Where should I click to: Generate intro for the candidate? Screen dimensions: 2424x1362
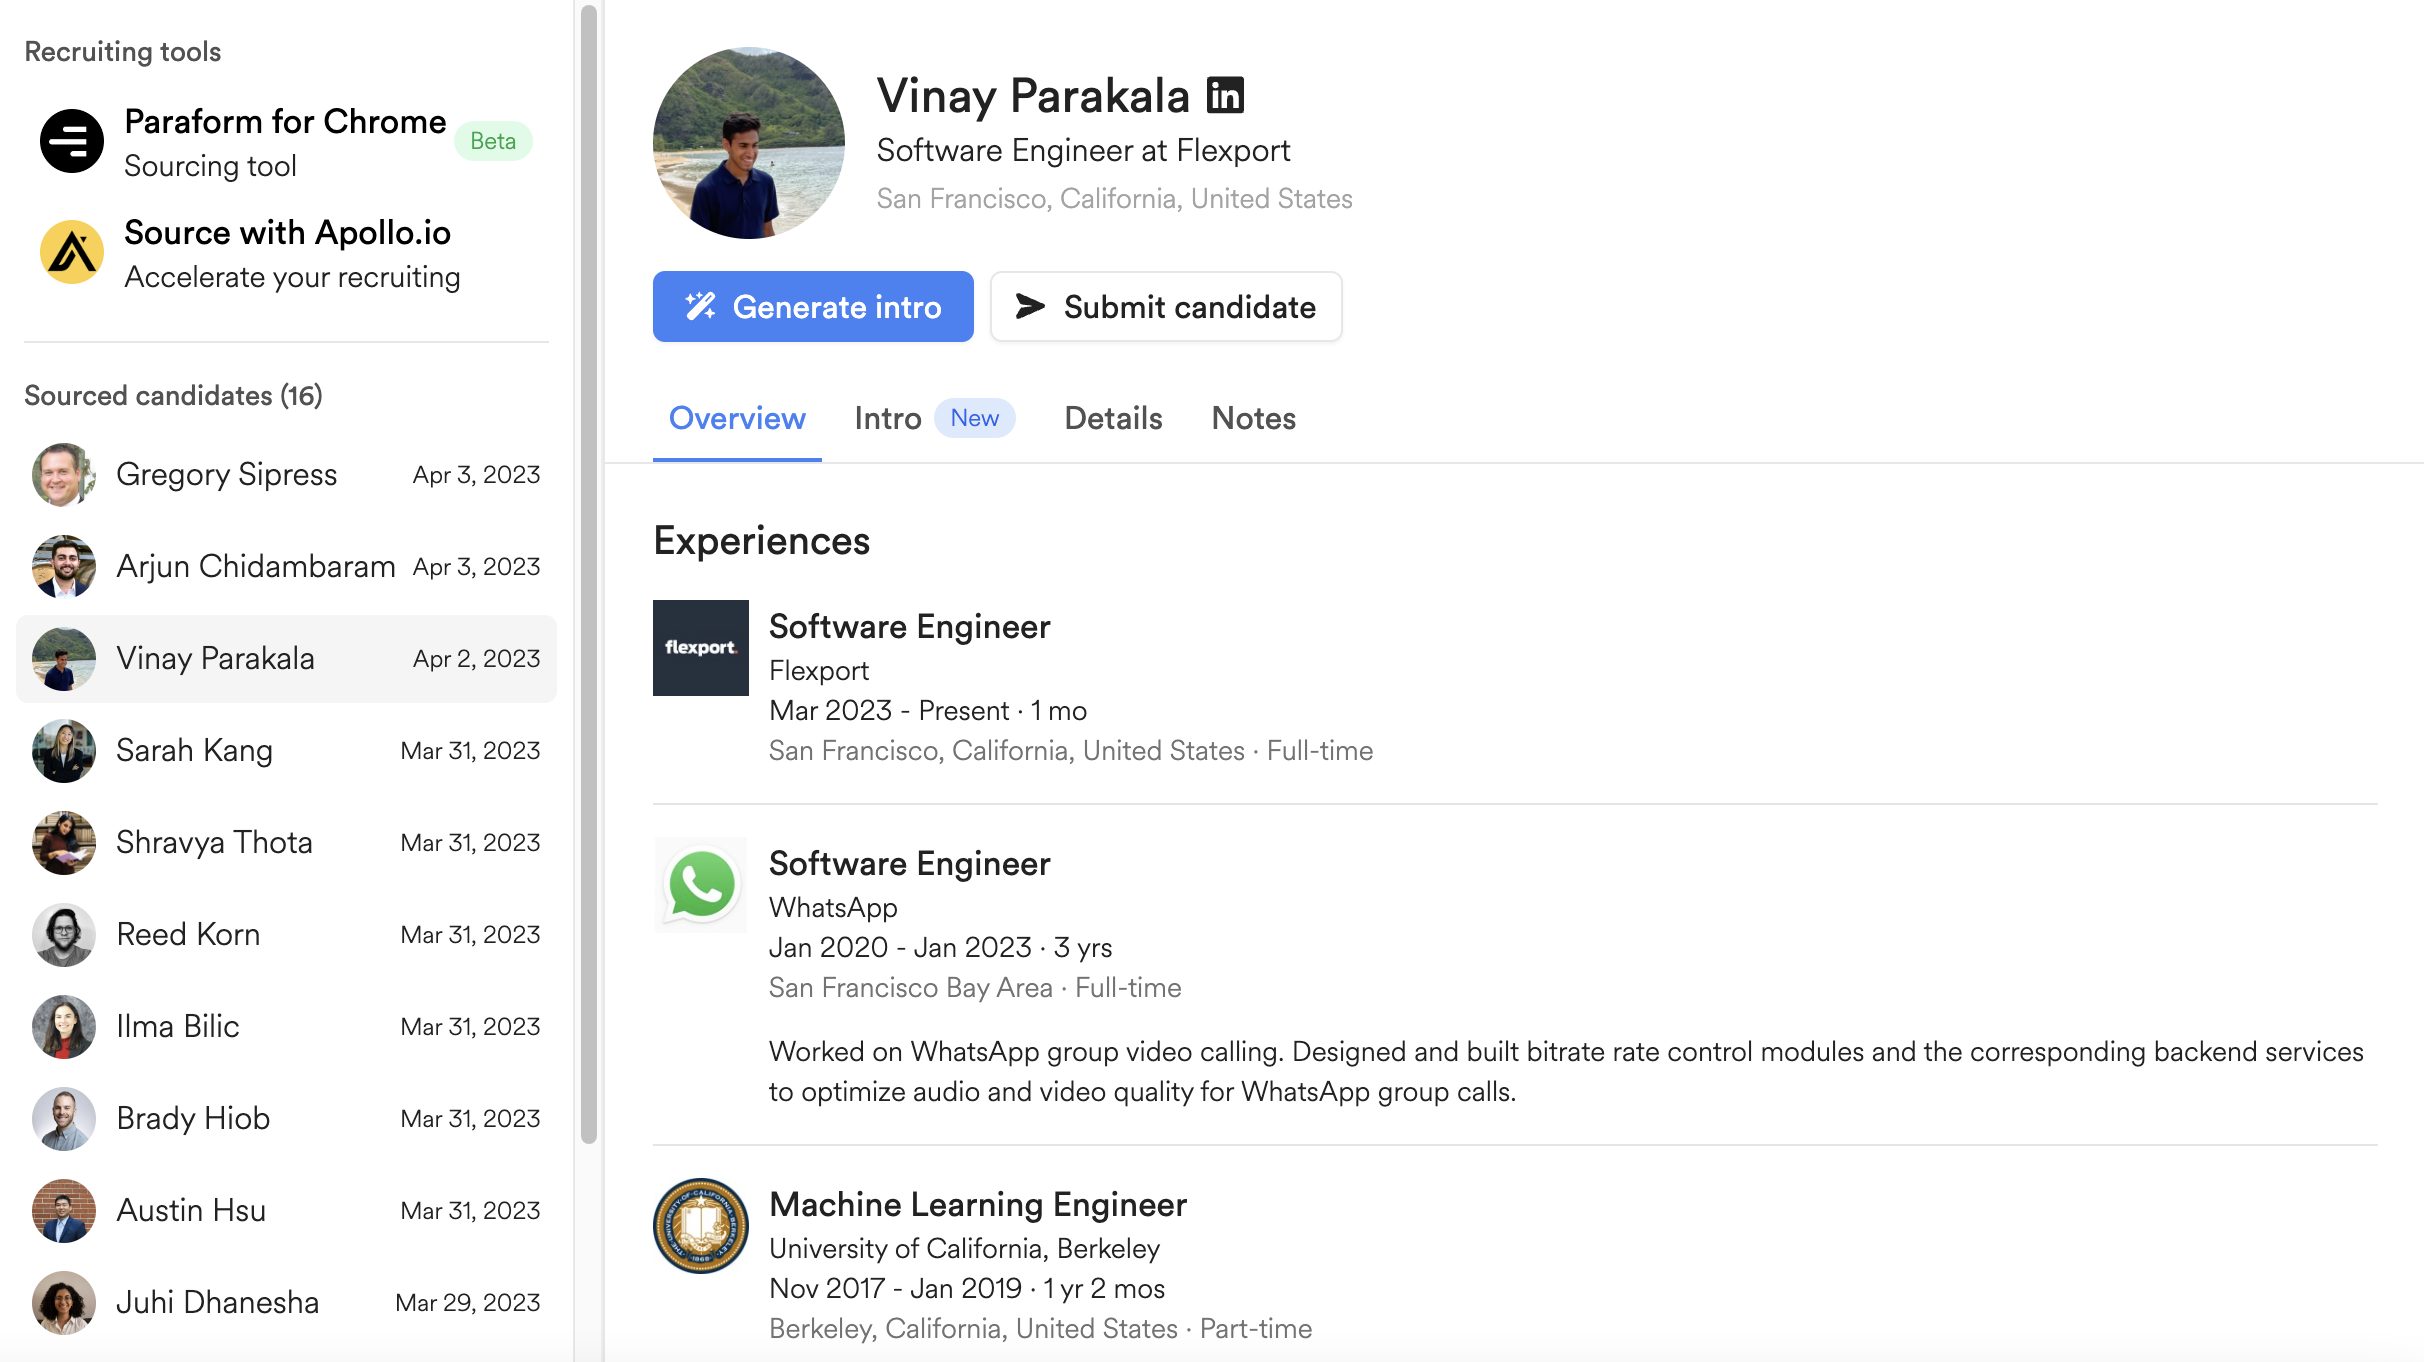[813, 307]
